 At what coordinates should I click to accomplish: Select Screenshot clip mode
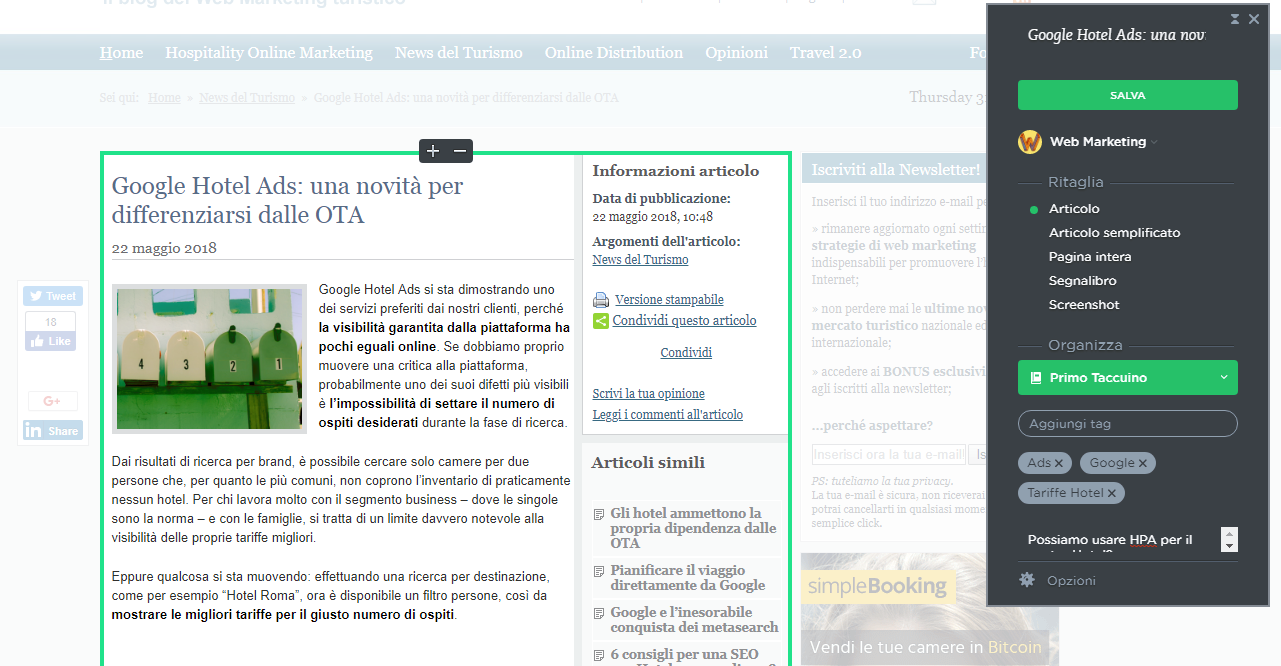1084,305
